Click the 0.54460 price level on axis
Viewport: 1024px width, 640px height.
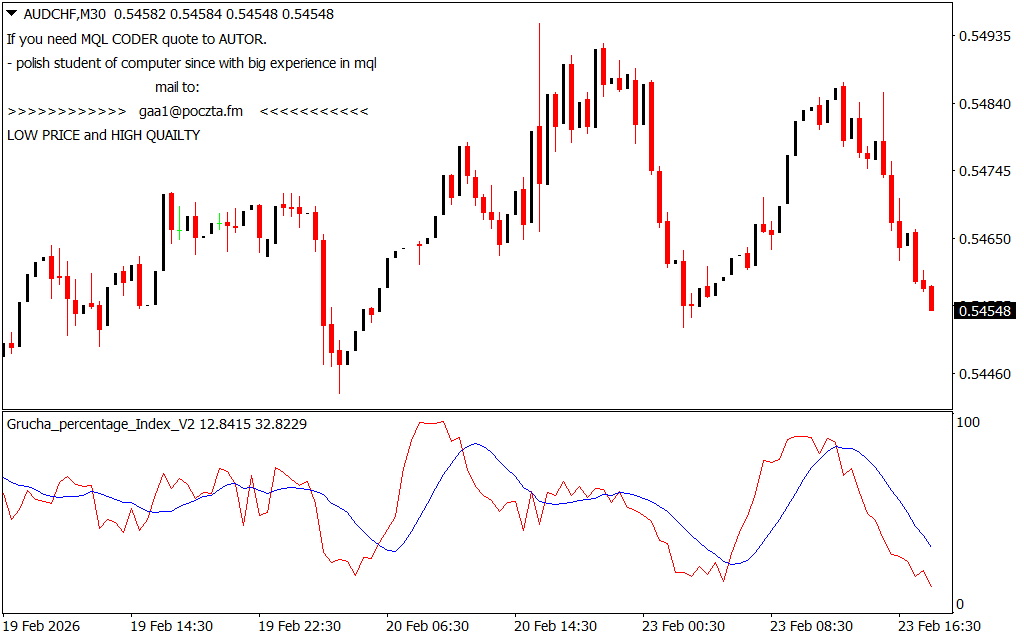tap(985, 375)
